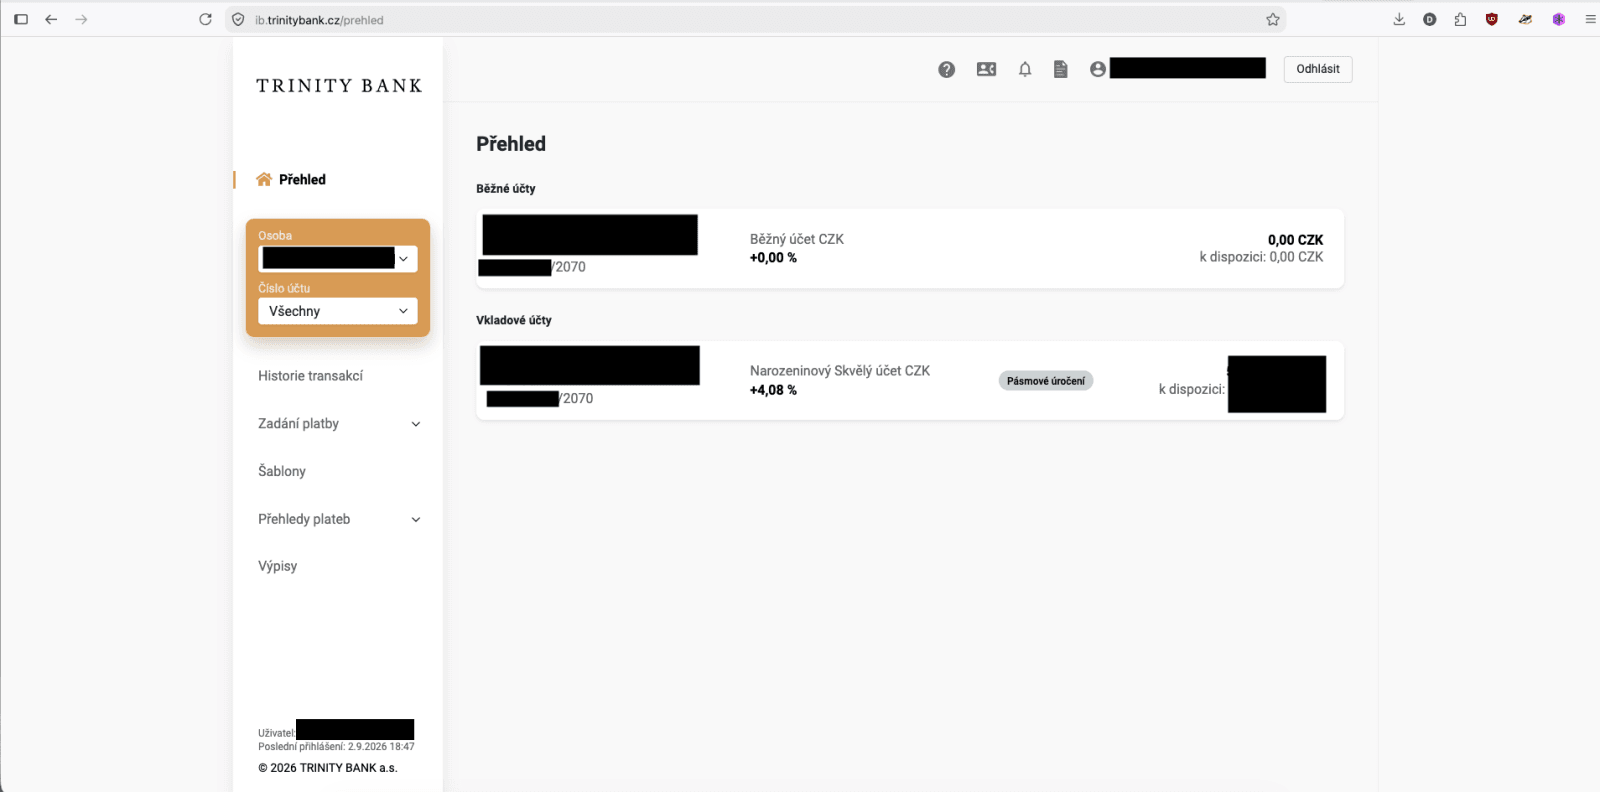Click the Pásmové úročení badge

point(1046,381)
